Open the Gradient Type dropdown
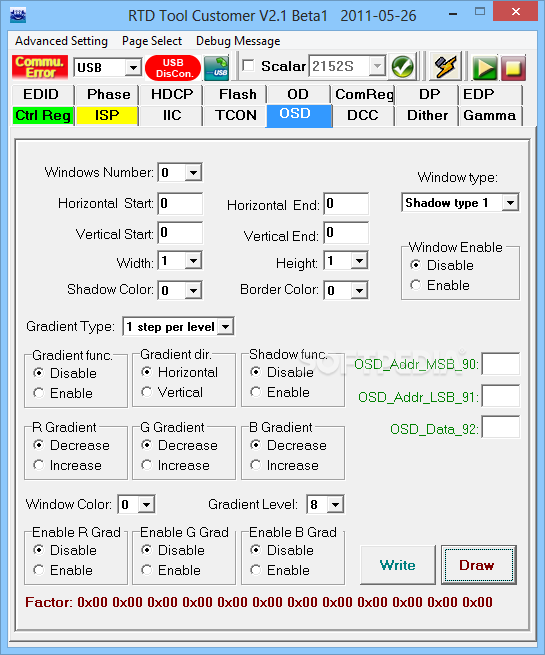This screenshot has height=655, width=545. tap(226, 327)
